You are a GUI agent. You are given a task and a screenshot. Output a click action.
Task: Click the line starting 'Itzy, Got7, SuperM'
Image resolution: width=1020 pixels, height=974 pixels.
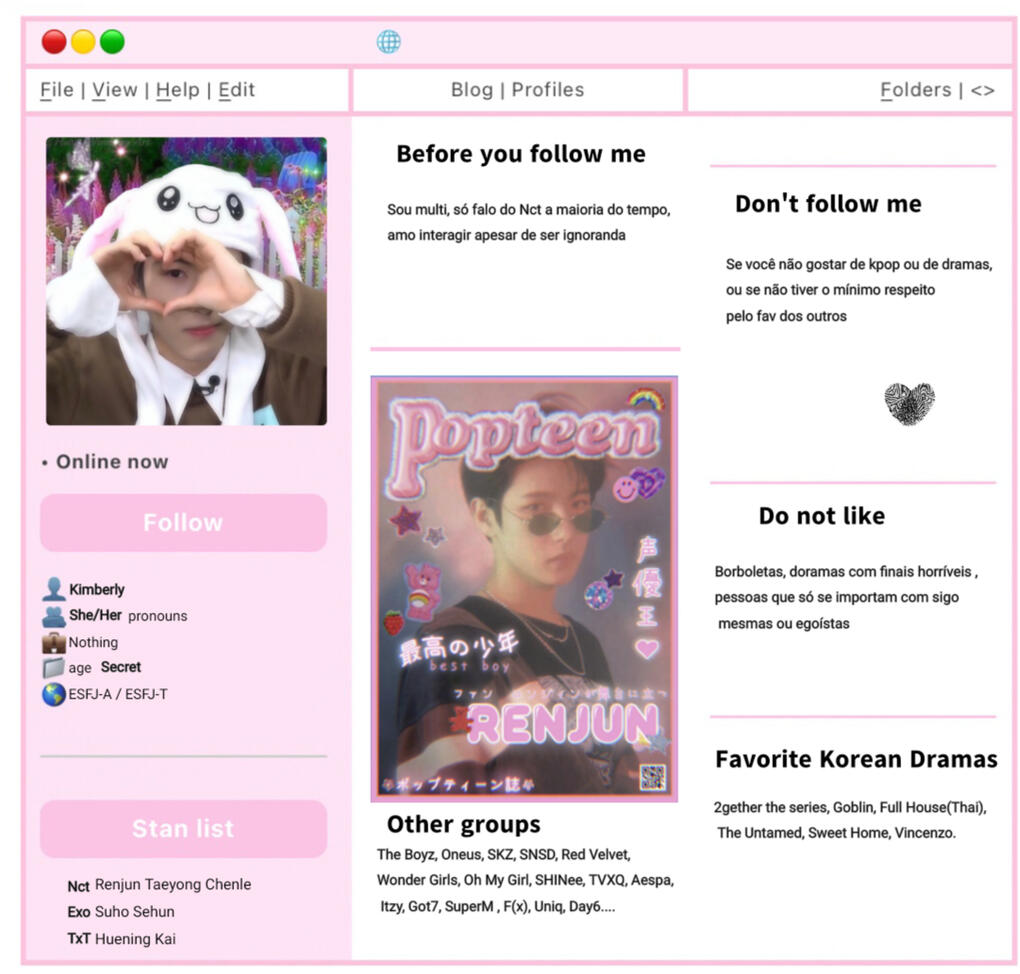pyautogui.click(x=498, y=907)
